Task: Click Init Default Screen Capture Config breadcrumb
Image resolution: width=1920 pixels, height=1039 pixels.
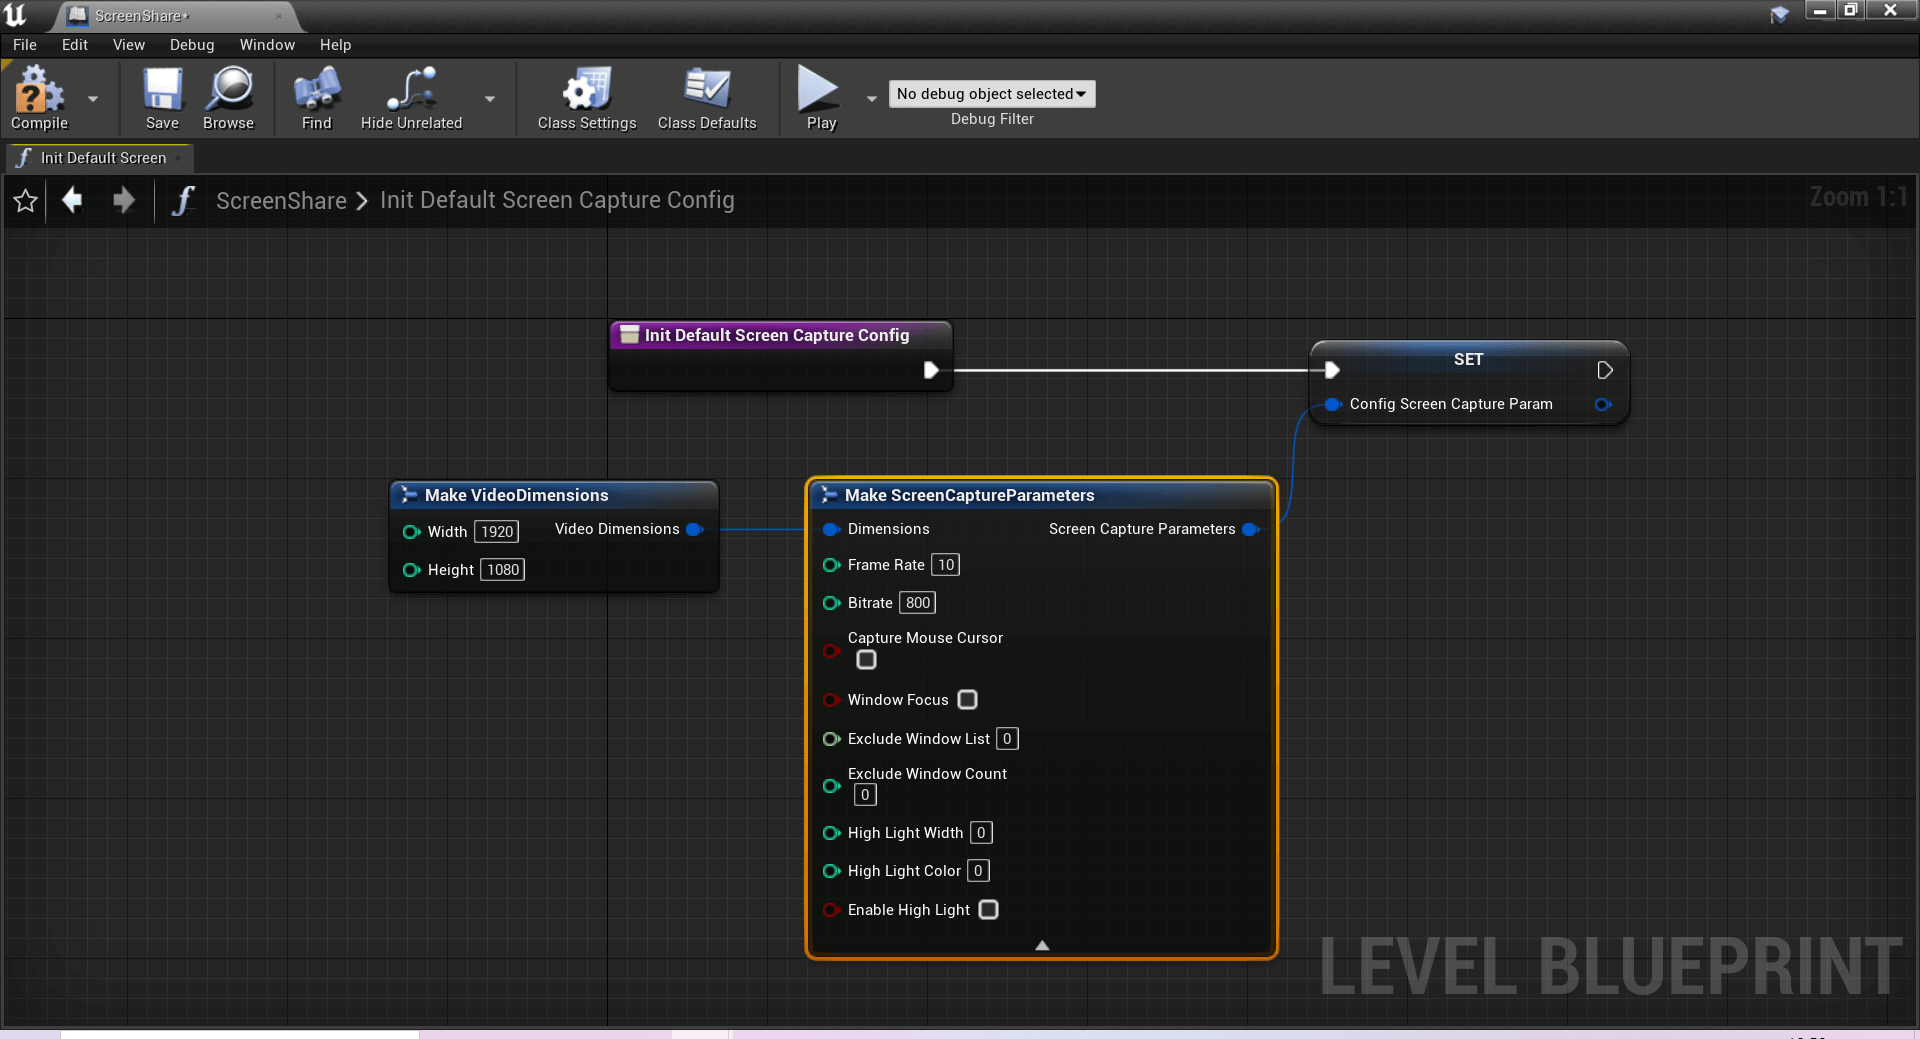Action: click(557, 200)
